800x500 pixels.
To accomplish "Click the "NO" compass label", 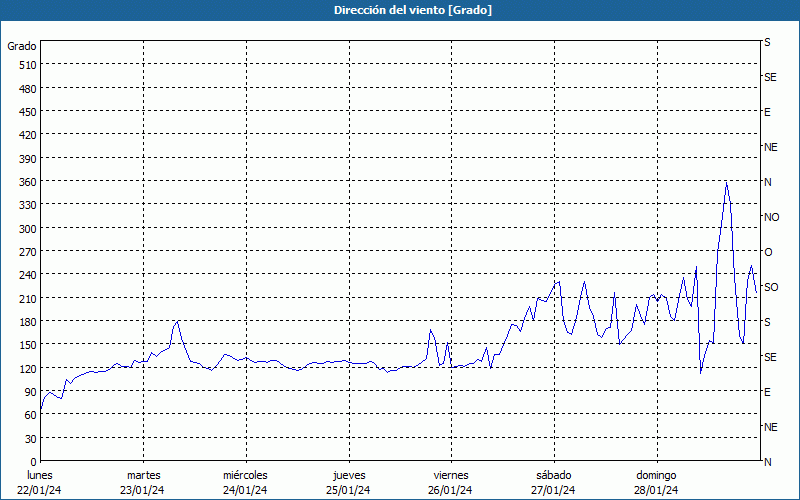I will tap(771, 217).
